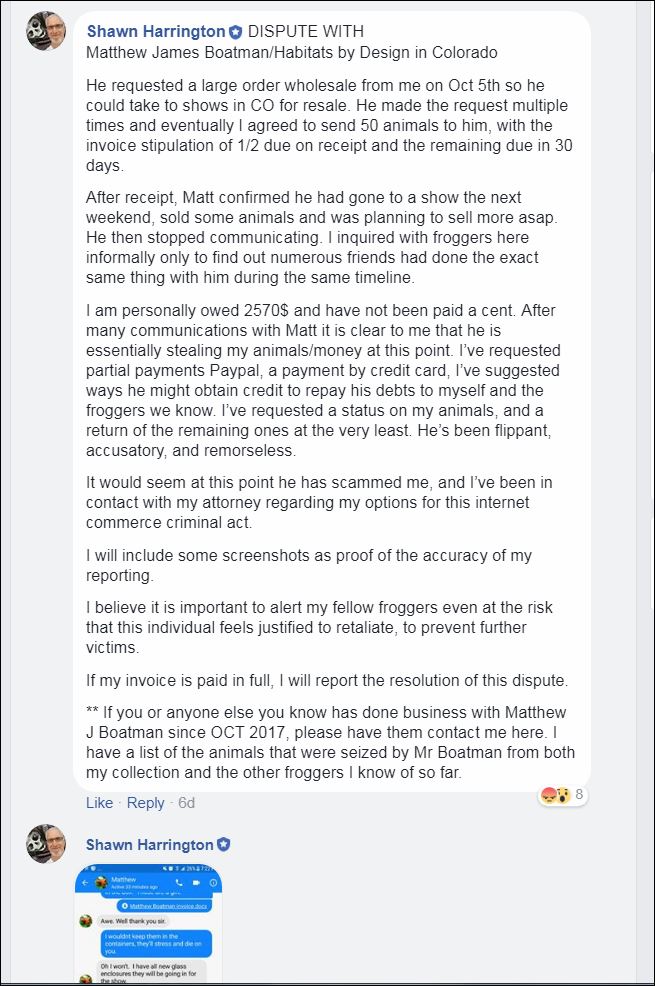655x986 pixels.
Task: Click Reply under the dispute post
Action: click(145, 803)
